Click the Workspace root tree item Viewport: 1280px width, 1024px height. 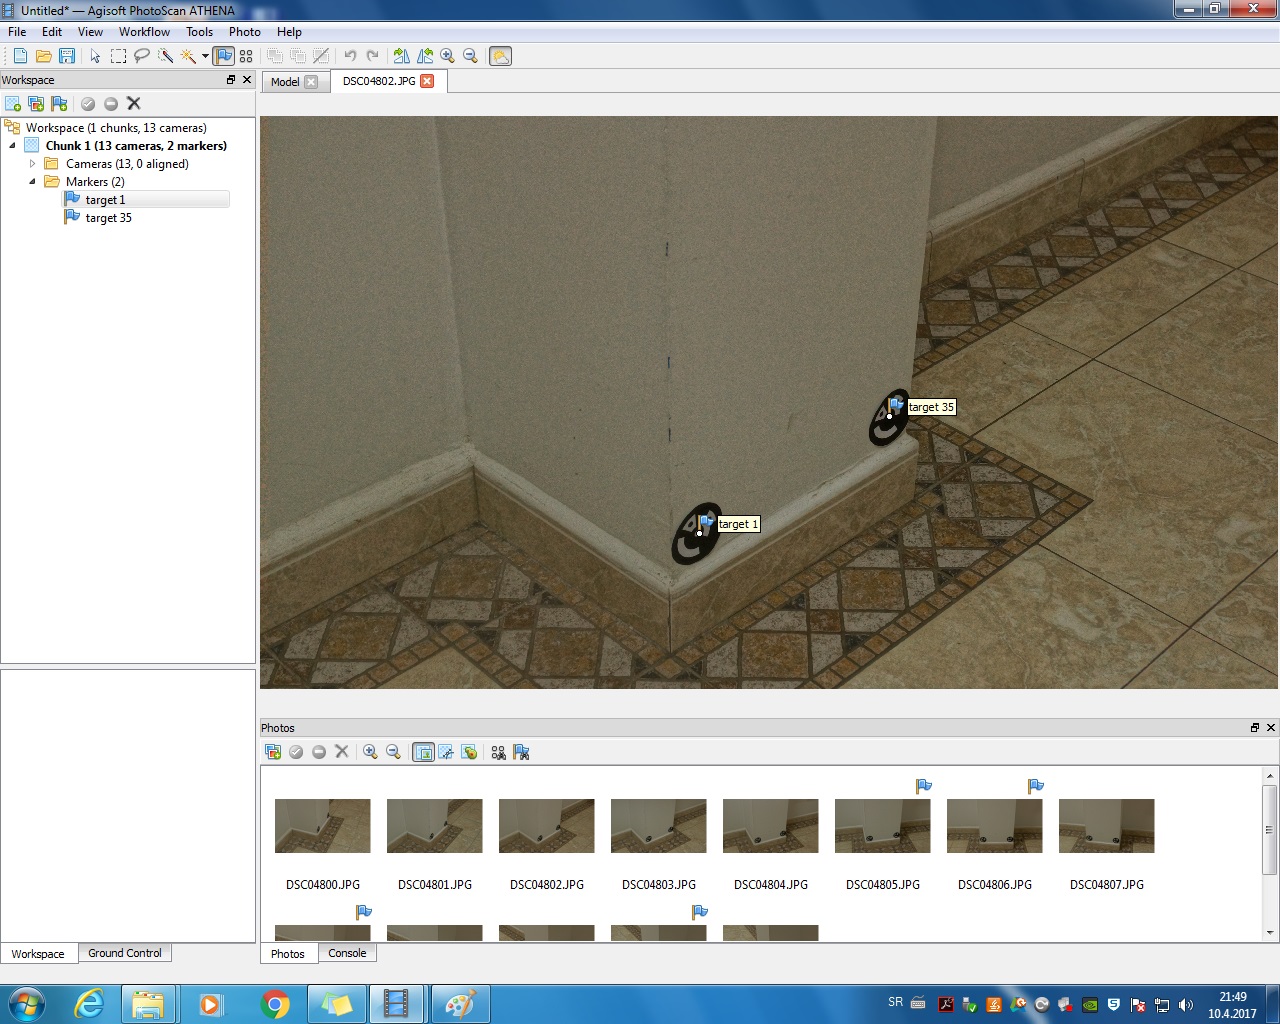(116, 128)
